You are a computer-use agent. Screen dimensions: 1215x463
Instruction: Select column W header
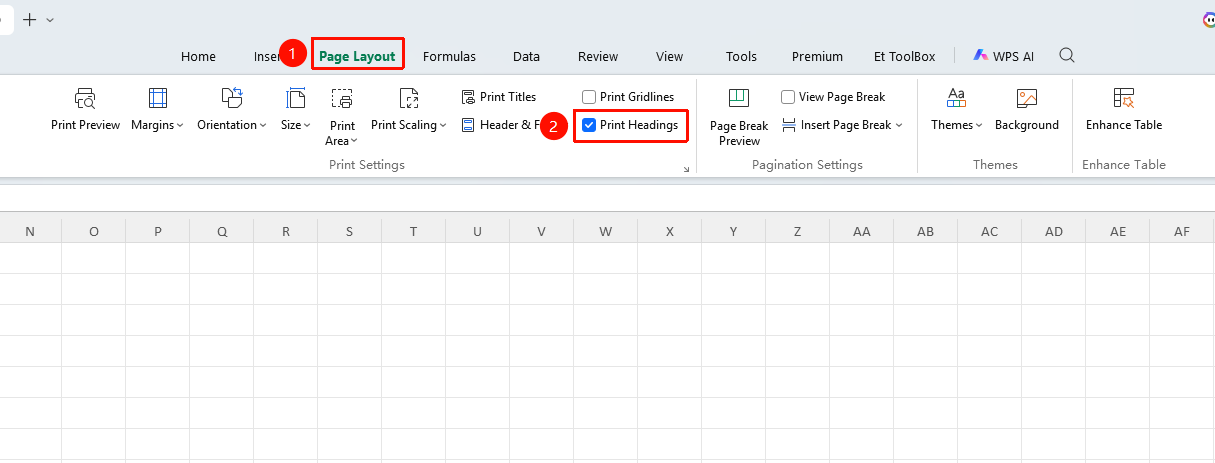point(606,231)
